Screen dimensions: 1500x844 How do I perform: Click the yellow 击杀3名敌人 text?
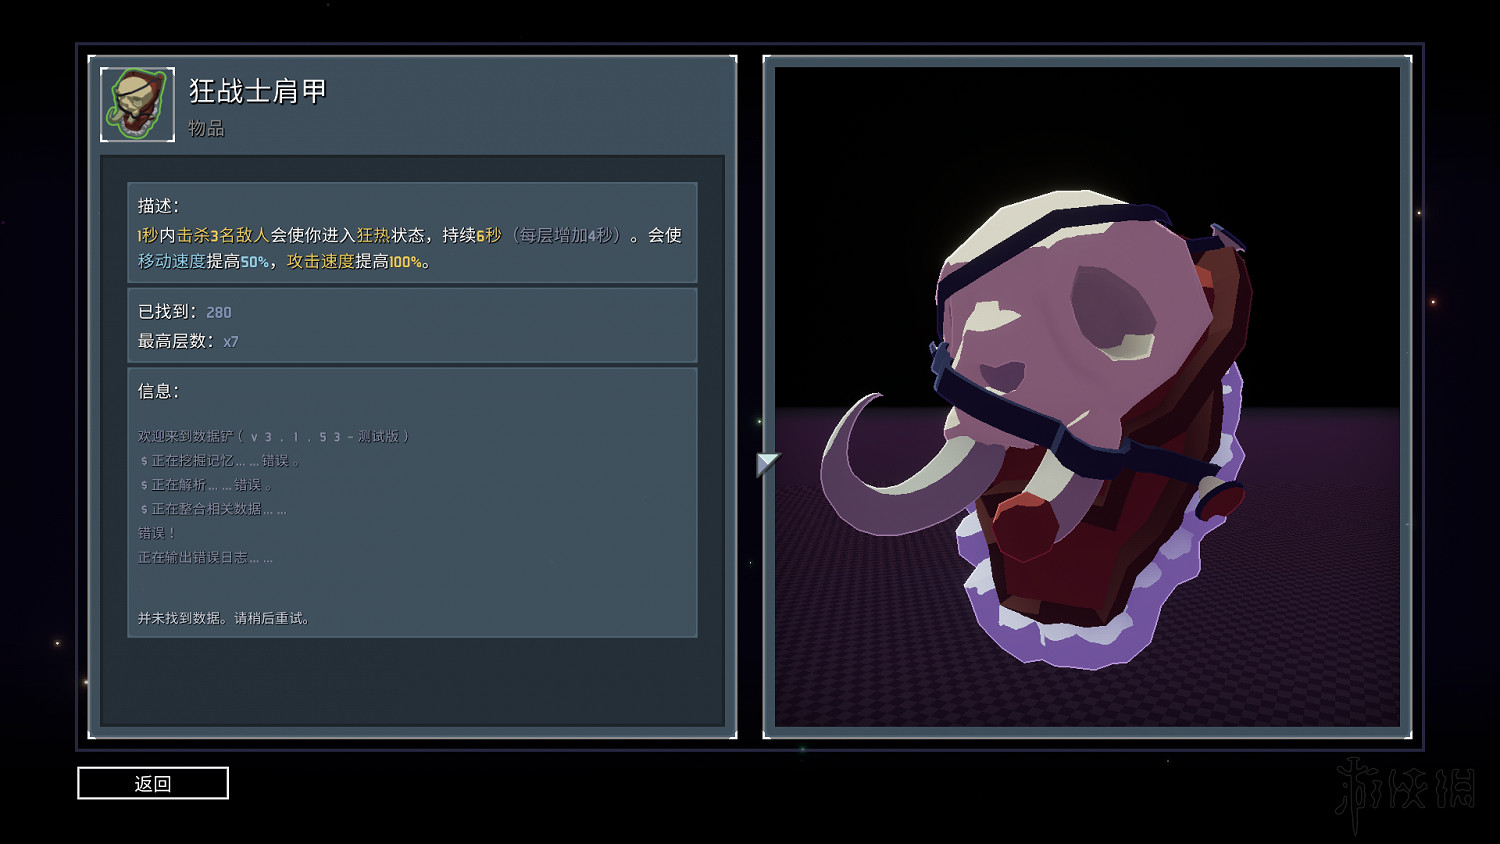point(223,236)
